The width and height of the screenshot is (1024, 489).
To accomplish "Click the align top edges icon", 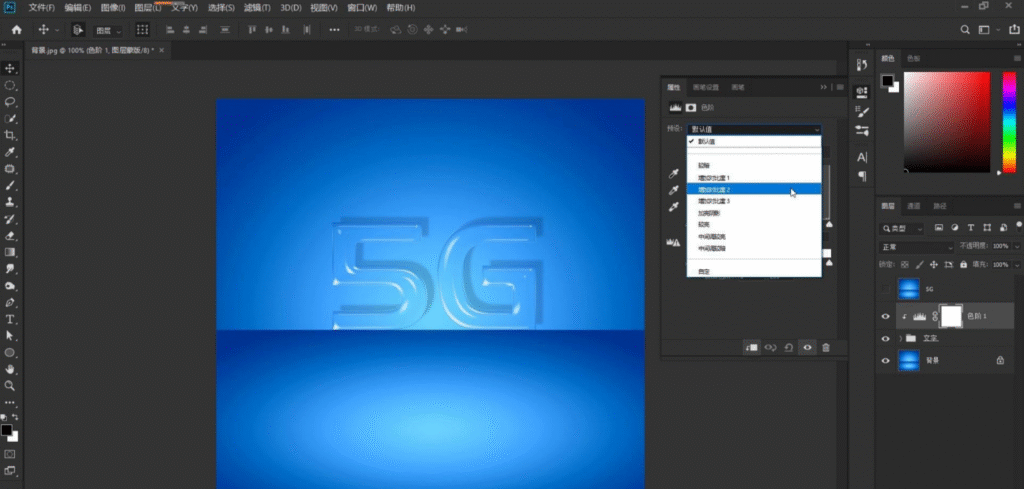I will click(252, 29).
